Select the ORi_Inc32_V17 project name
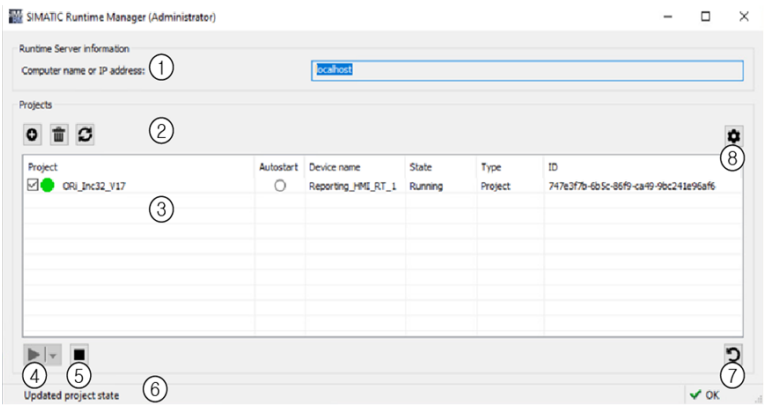The image size is (769, 409). click(94, 186)
